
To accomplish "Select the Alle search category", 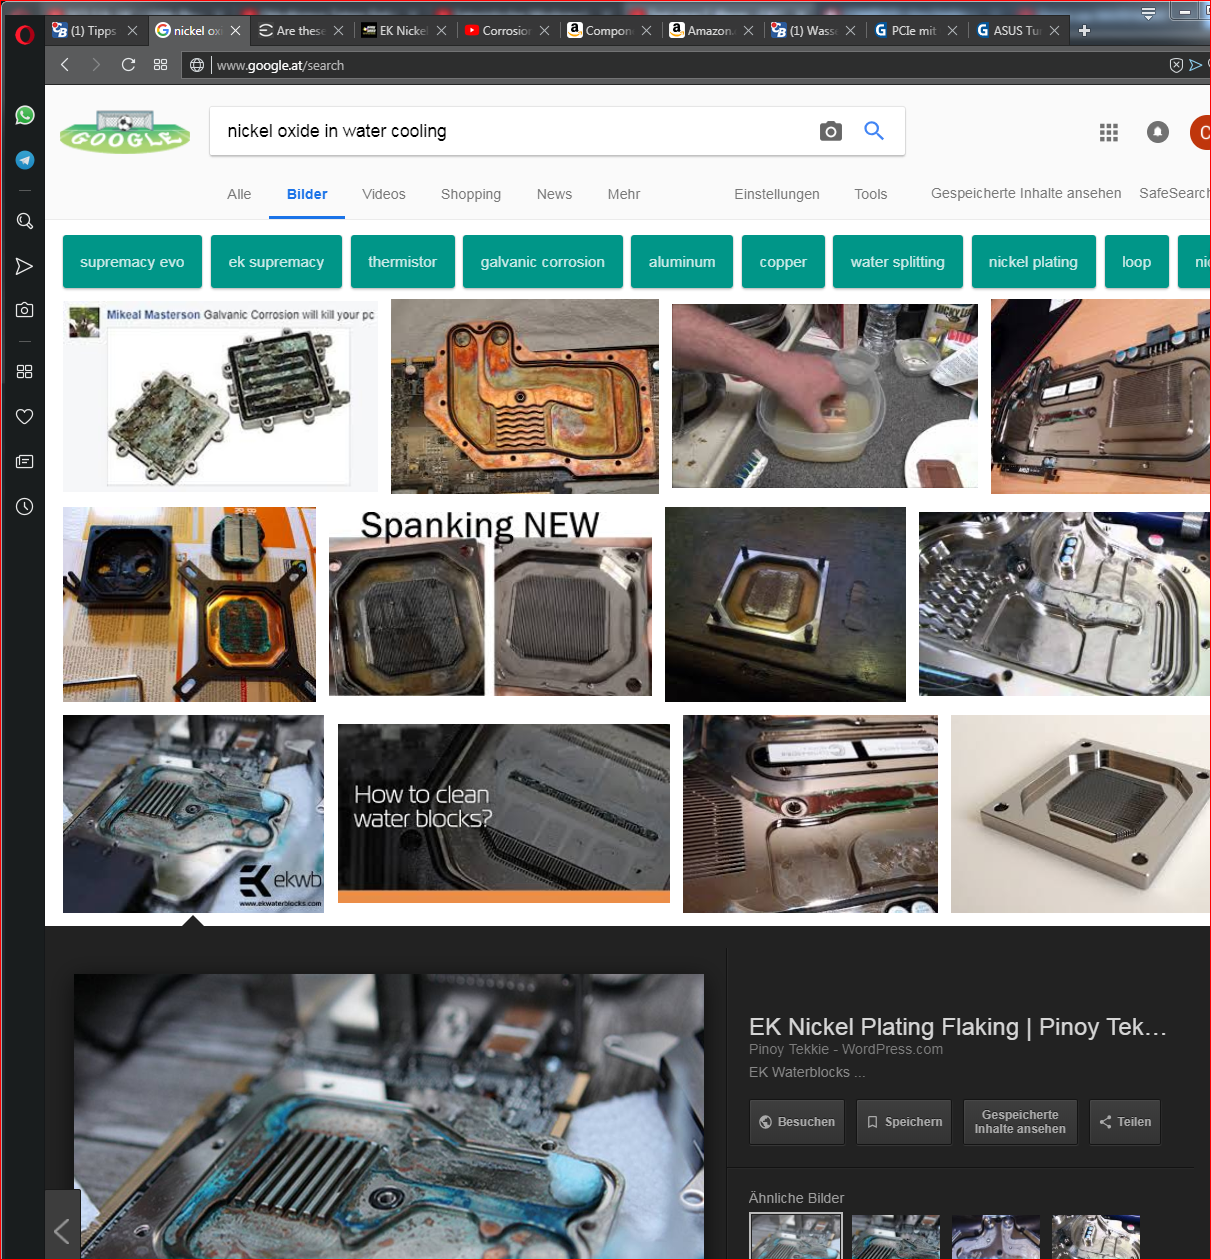I will point(239,194).
